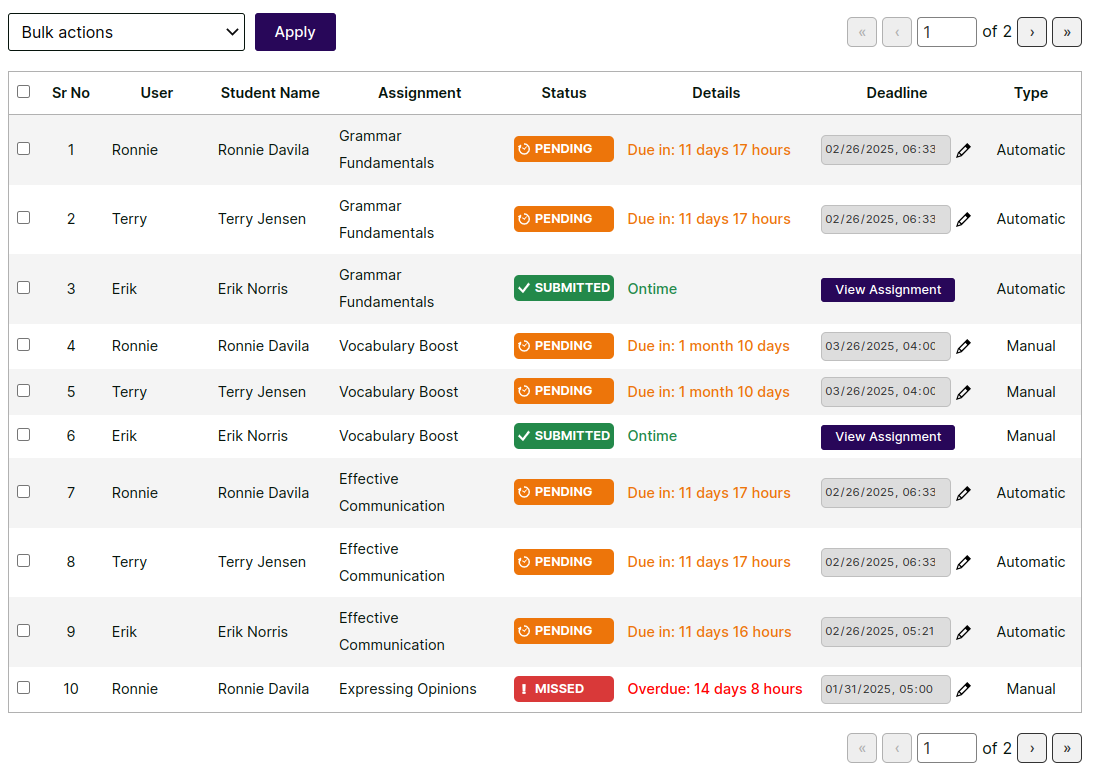The width and height of the screenshot is (1093, 772).
Task: Select checkbox for row 10 Ronnie Davila
Action: (x=24, y=687)
